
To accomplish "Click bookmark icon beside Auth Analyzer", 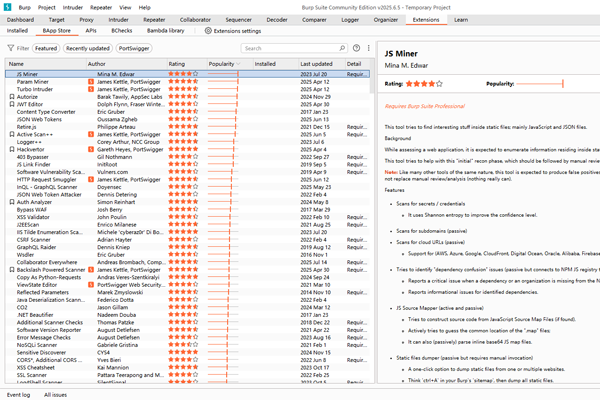I will 12,202.
